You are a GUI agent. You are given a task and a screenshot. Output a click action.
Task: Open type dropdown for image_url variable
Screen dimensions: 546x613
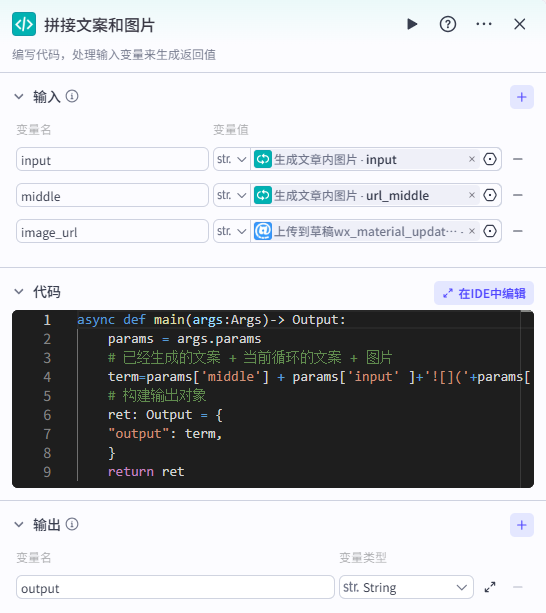point(231,231)
